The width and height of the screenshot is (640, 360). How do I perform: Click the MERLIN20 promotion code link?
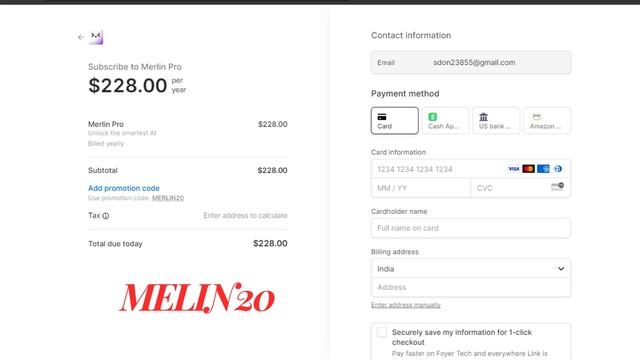click(x=168, y=198)
